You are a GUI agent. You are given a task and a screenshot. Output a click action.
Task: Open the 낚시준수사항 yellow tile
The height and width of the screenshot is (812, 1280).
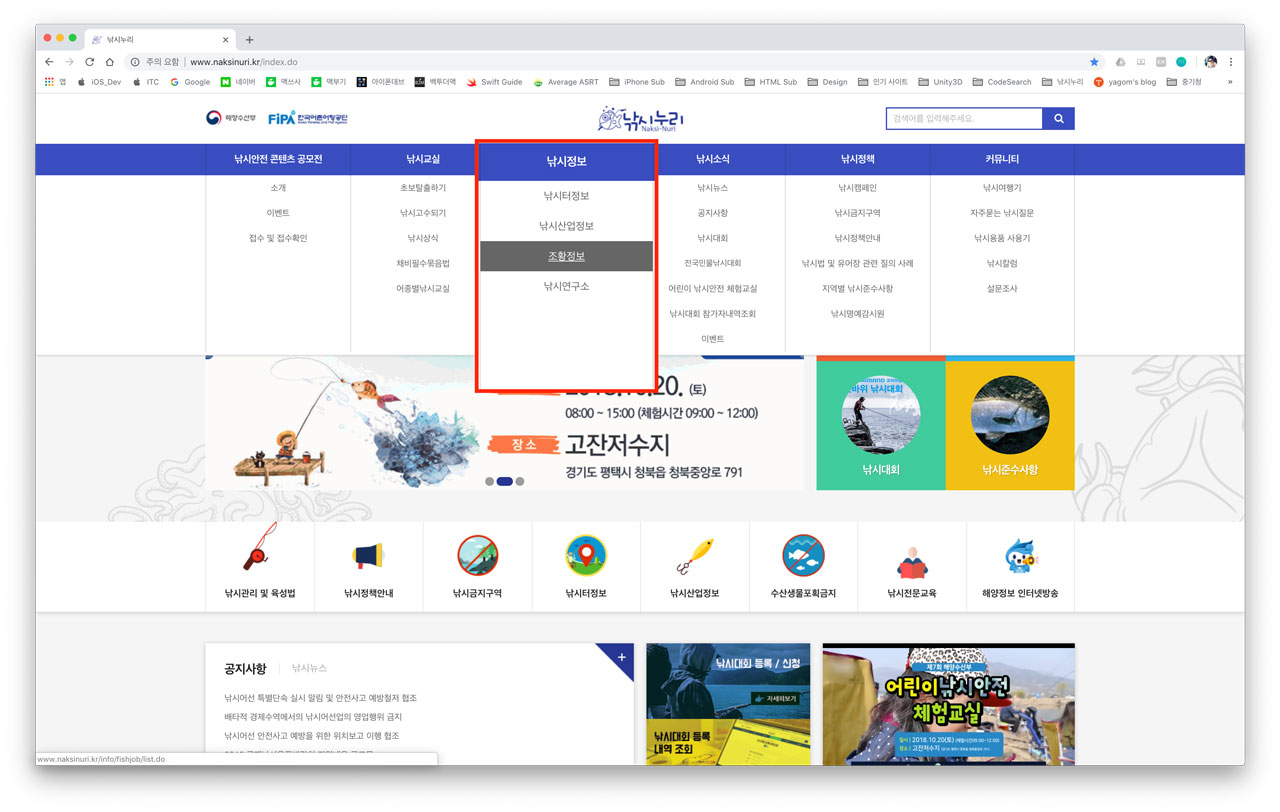point(1009,424)
